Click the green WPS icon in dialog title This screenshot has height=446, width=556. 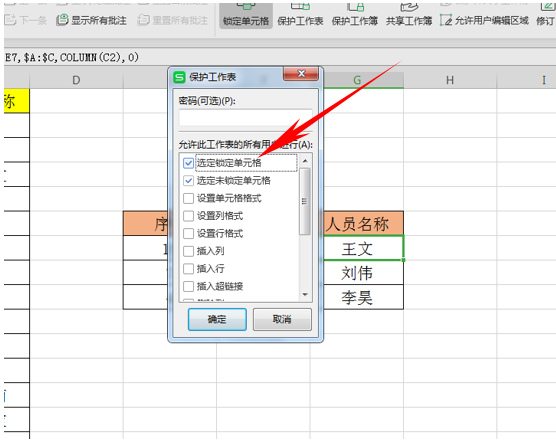179,77
